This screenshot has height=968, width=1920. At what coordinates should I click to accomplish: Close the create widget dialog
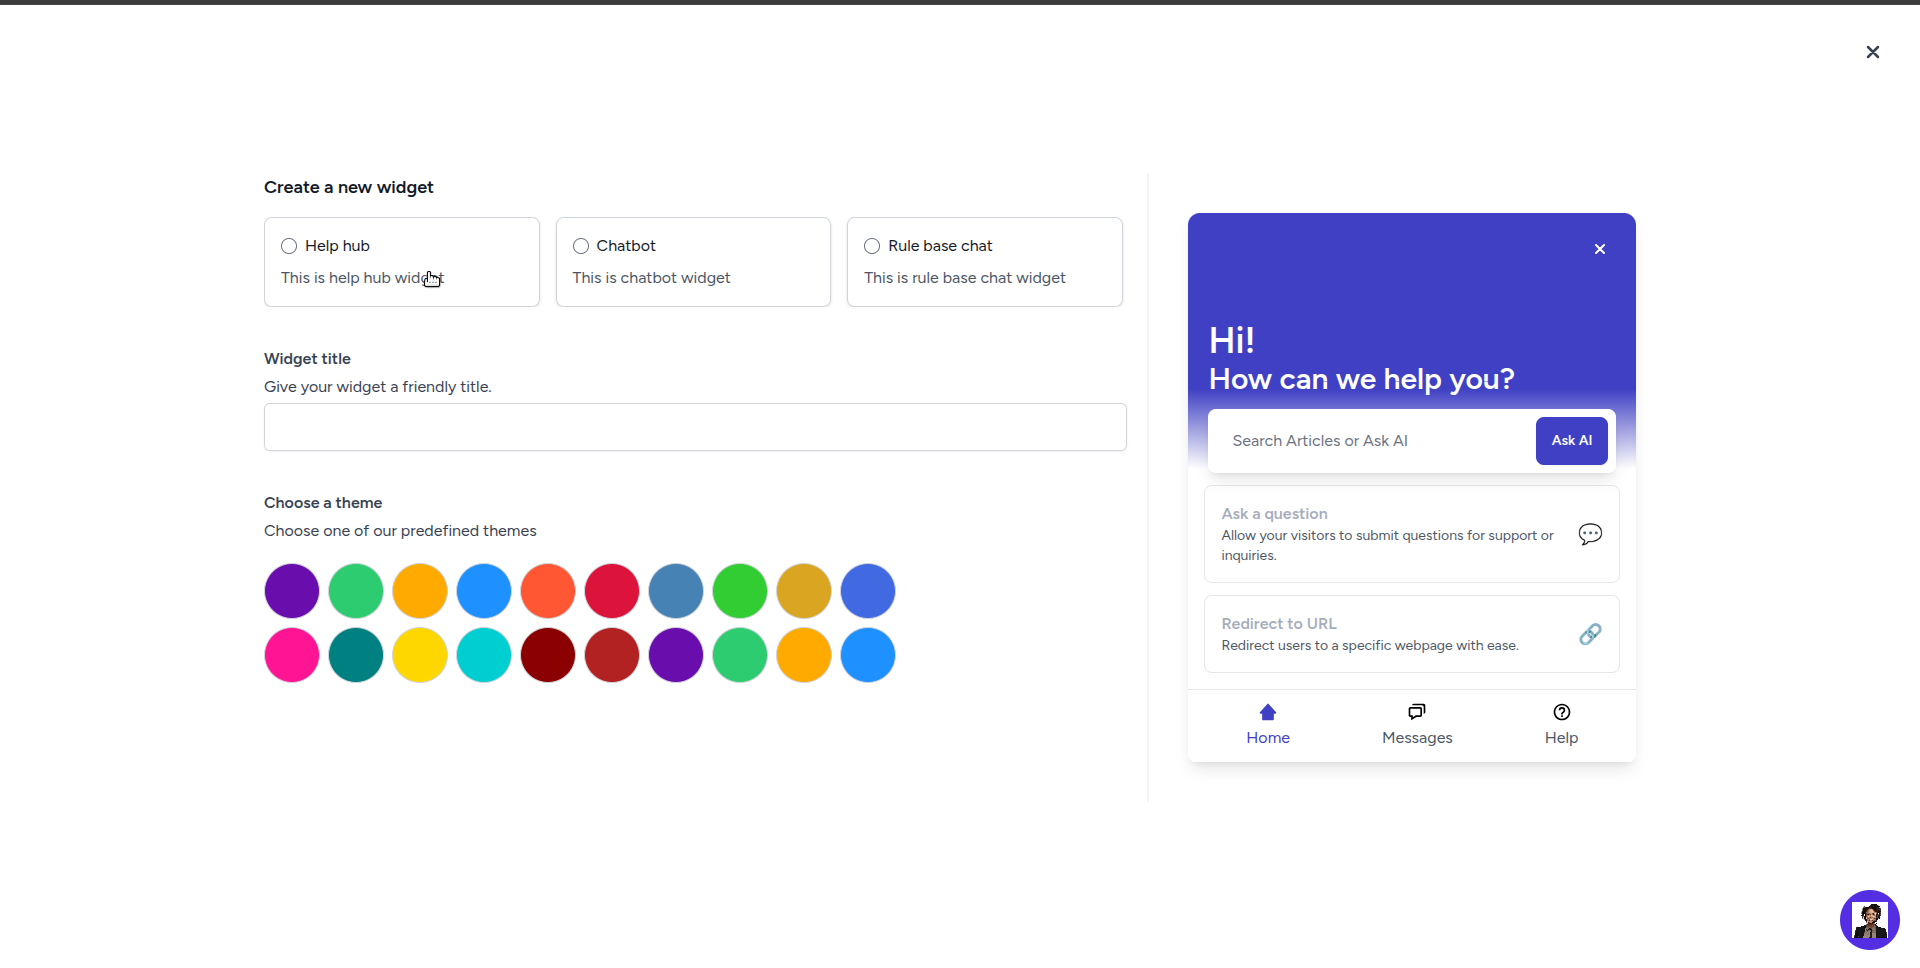pos(1872,52)
